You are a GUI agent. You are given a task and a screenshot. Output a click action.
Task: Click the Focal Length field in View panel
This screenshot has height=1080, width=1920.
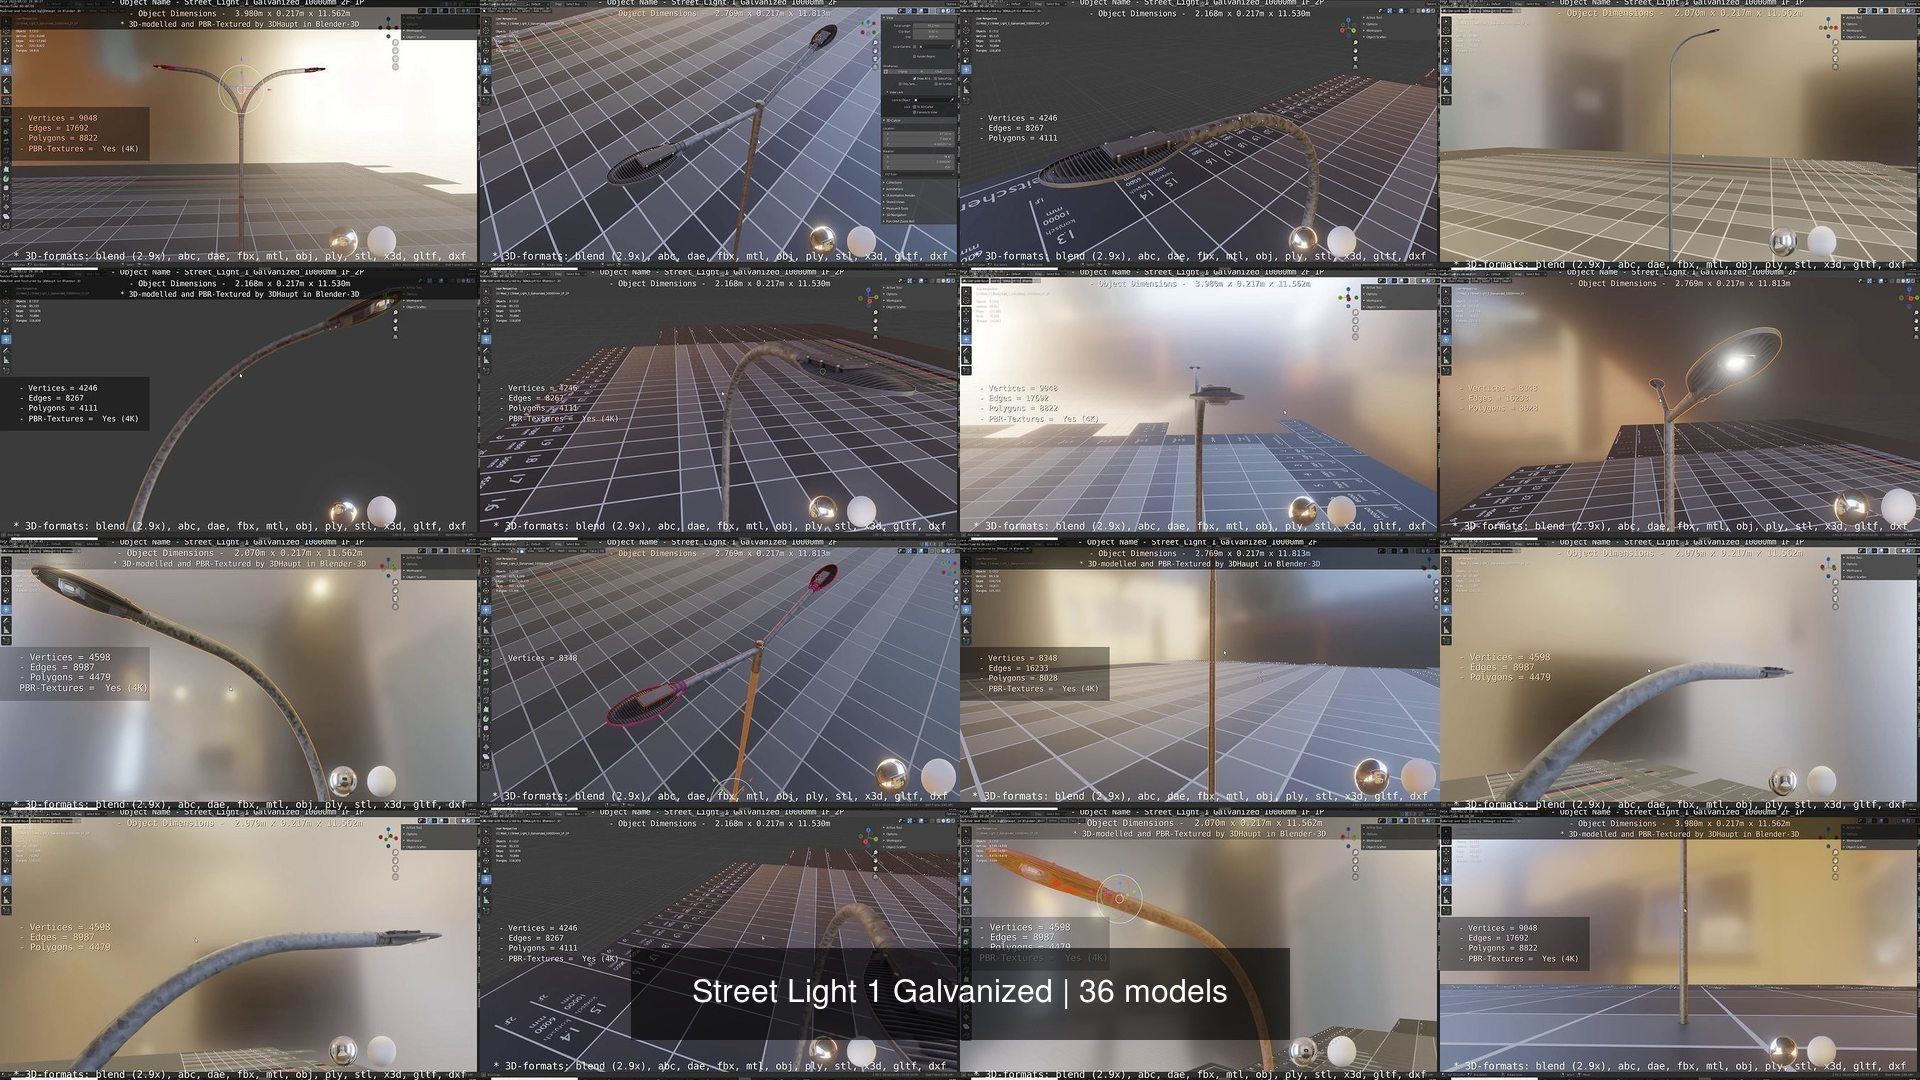click(x=934, y=25)
